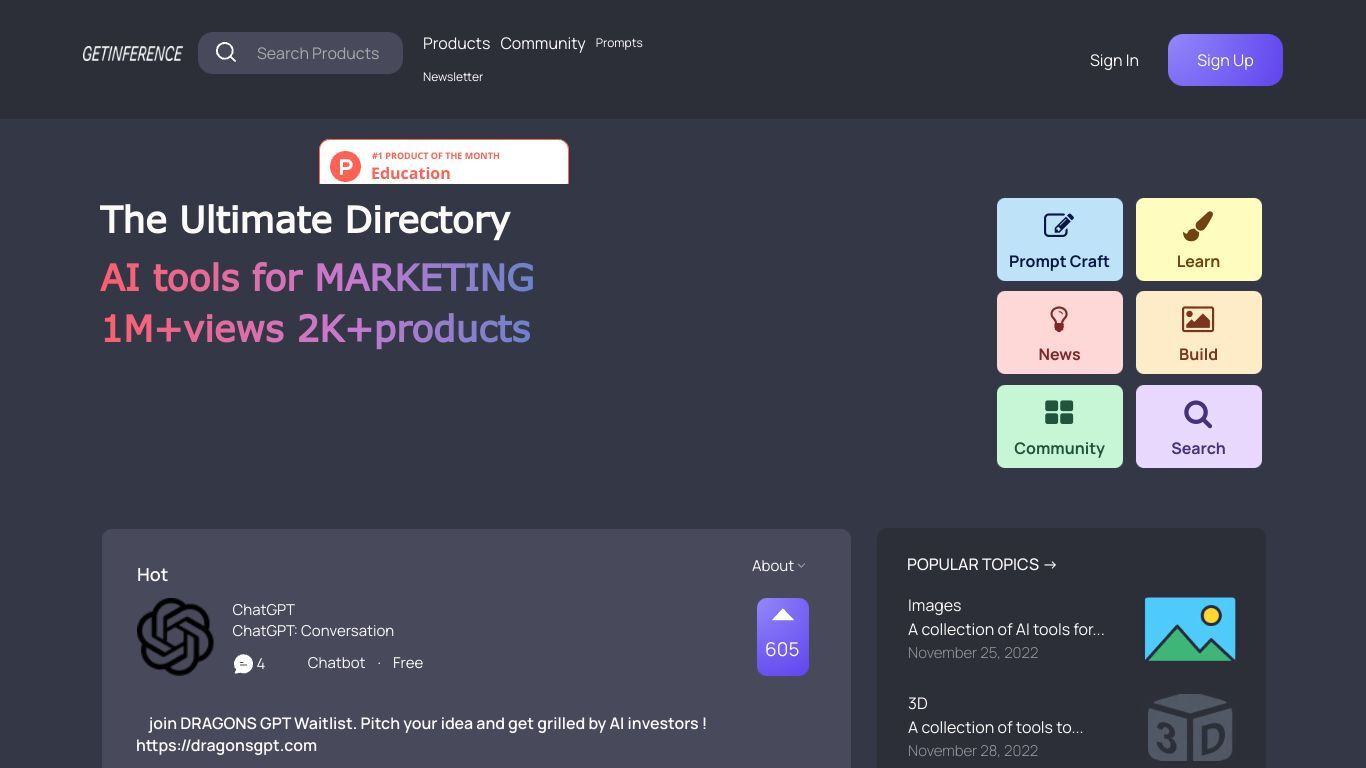Viewport: 1366px width, 768px height.
Task: Open the Images topic title
Action: [934, 606]
